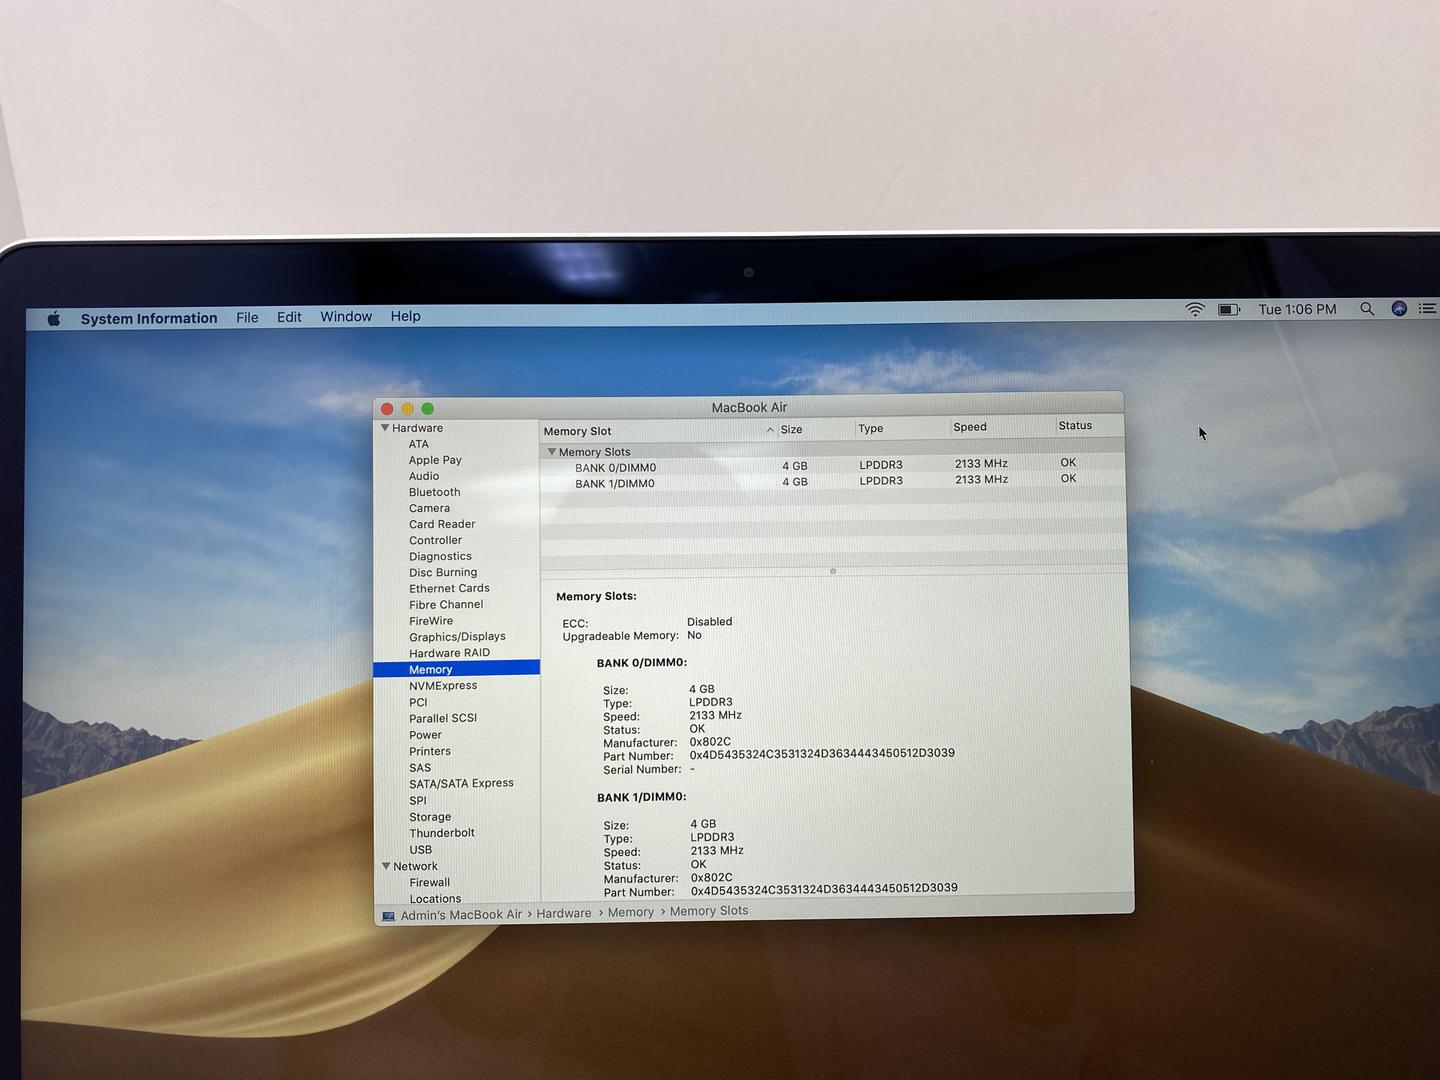The image size is (1440, 1080).
Task: Select Controller in the sidebar
Action: click(x=436, y=540)
